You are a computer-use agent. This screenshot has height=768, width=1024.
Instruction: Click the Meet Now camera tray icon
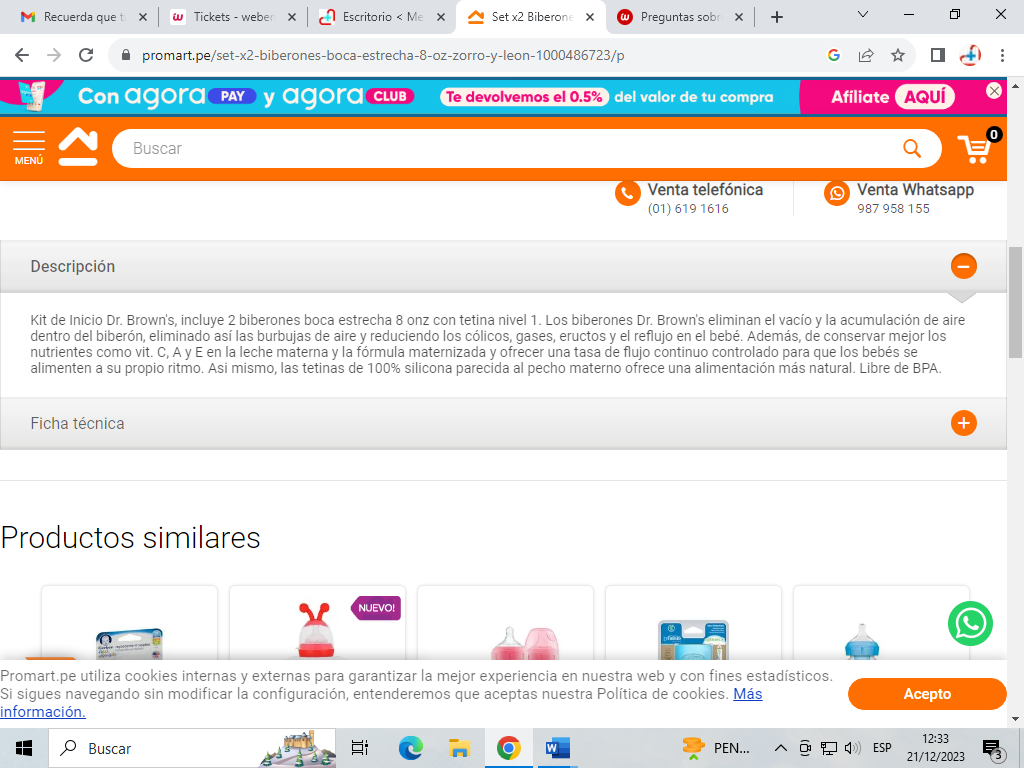pos(805,748)
